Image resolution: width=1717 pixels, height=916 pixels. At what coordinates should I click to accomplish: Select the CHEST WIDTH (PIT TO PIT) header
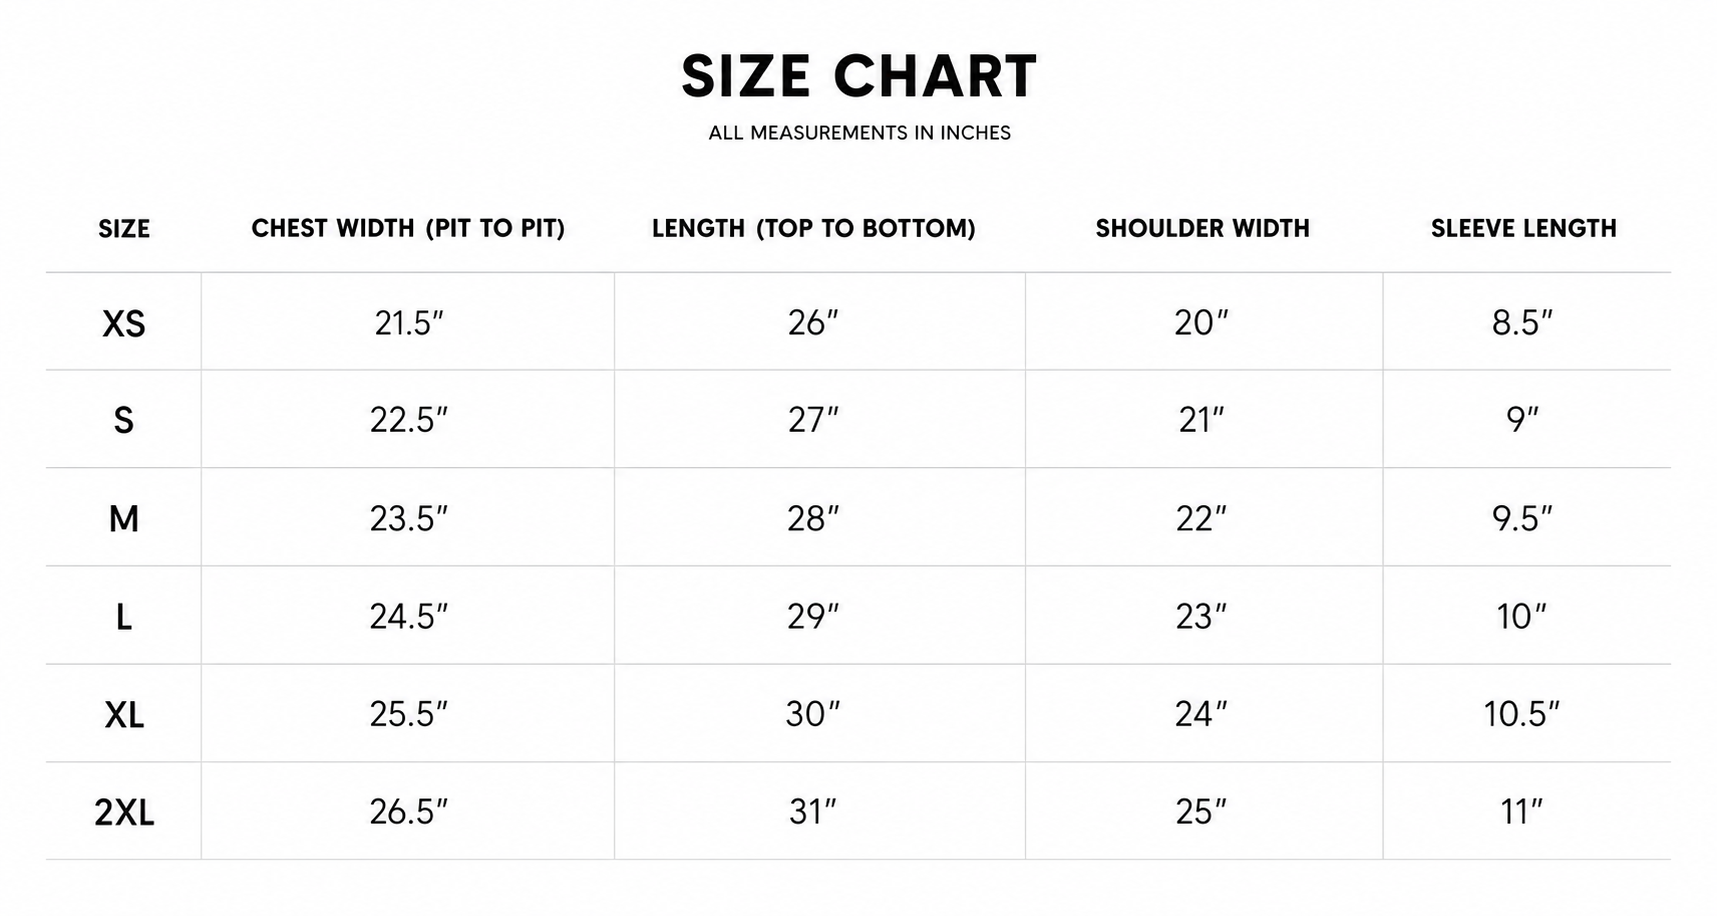tap(408, 229)
